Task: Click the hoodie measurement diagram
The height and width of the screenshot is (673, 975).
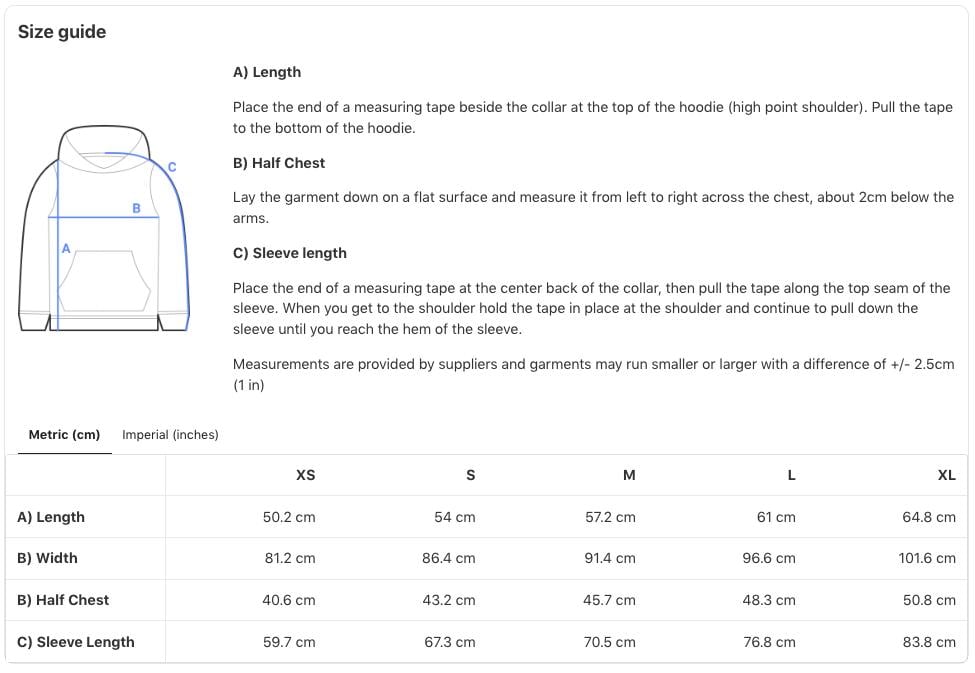Action: 104,228
